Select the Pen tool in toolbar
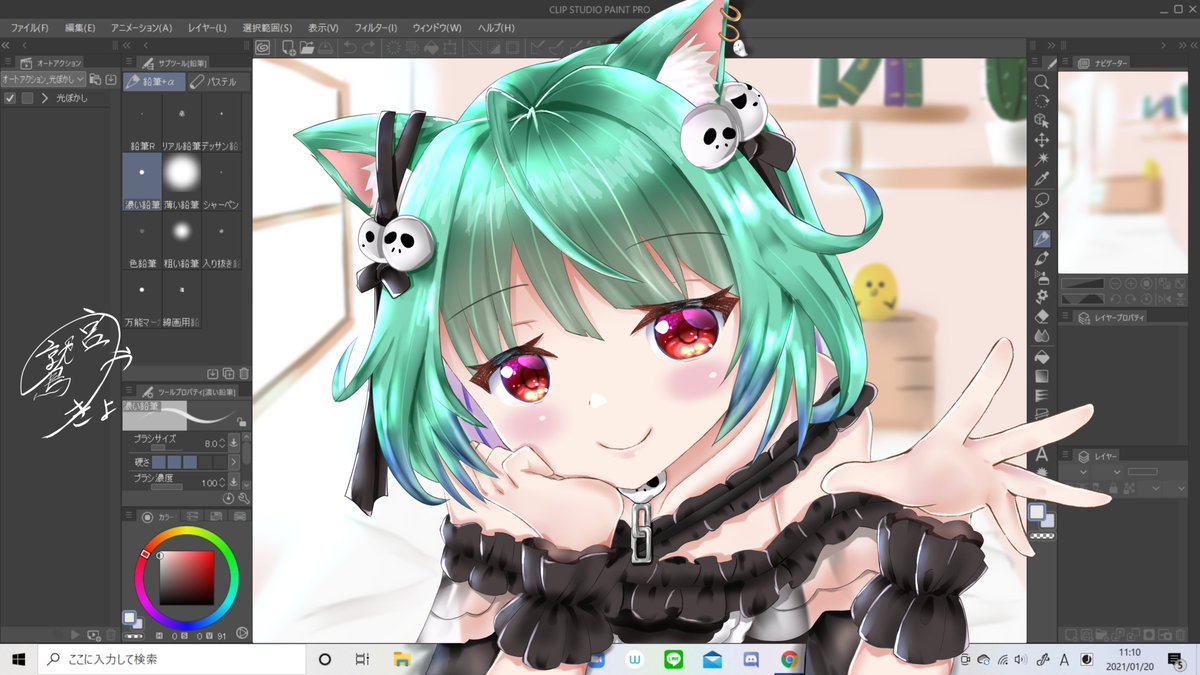This screenshot has height=675, width=1200. tap(1041, 218)
